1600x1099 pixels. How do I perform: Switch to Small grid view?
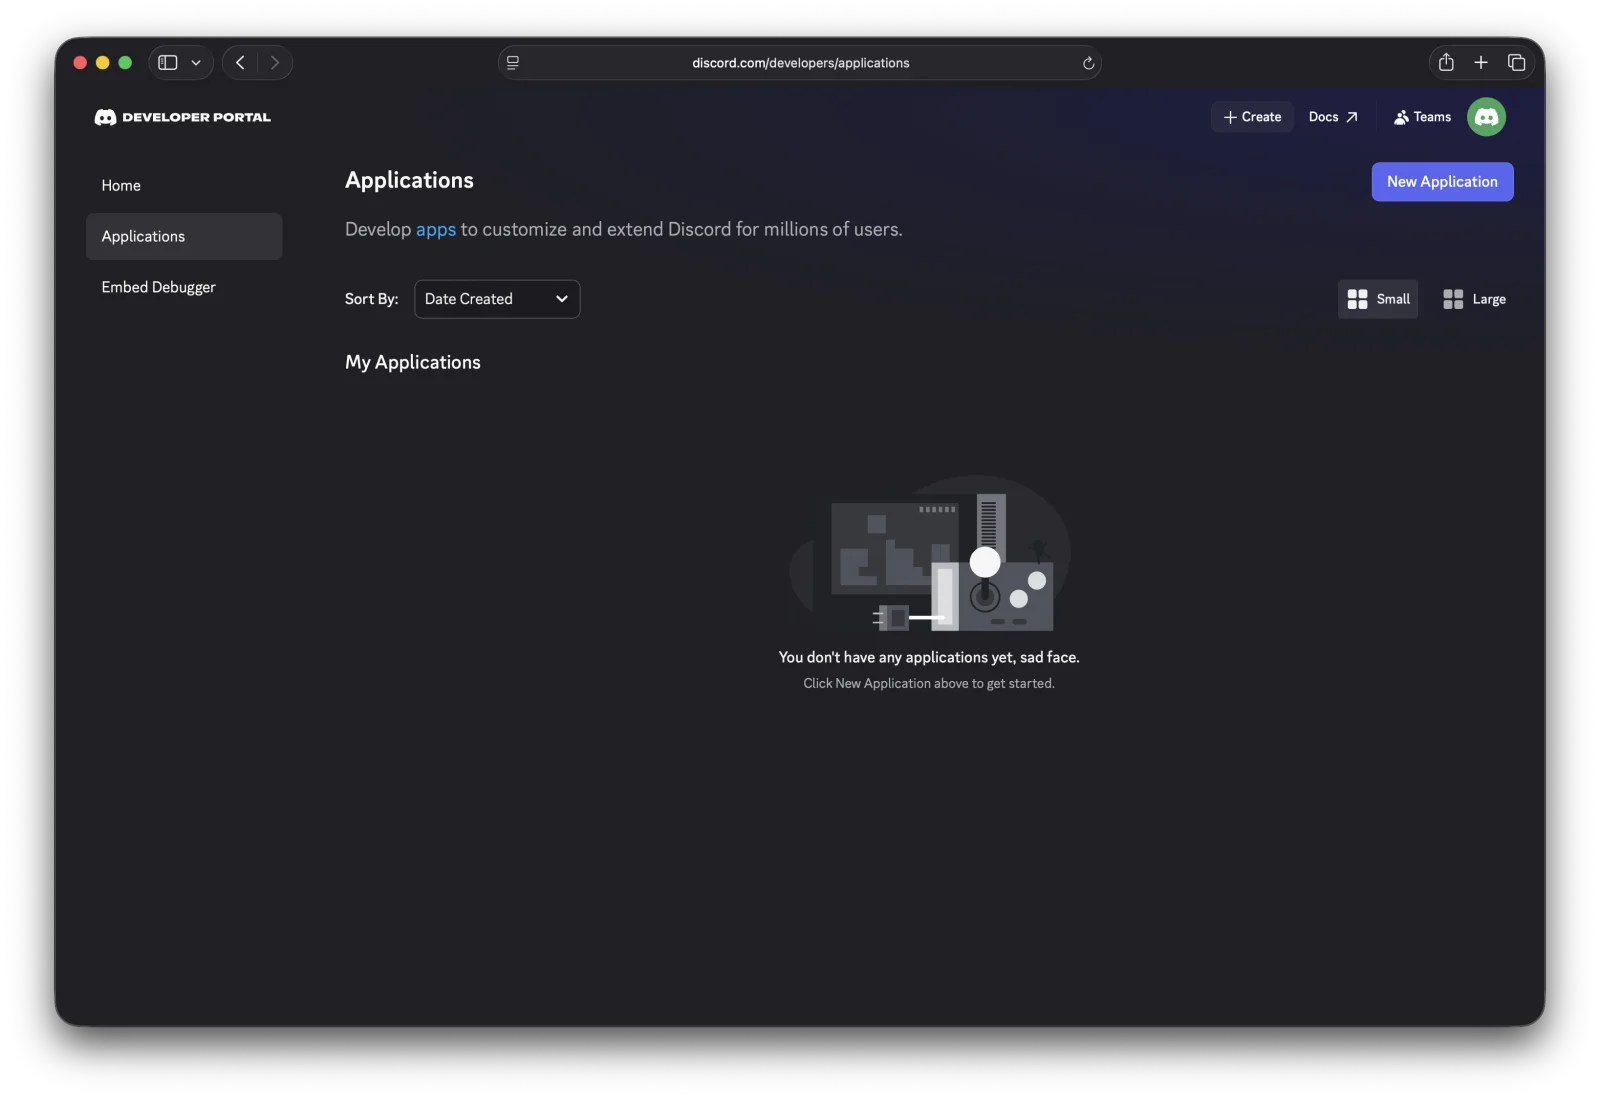tap(1378, 299)
